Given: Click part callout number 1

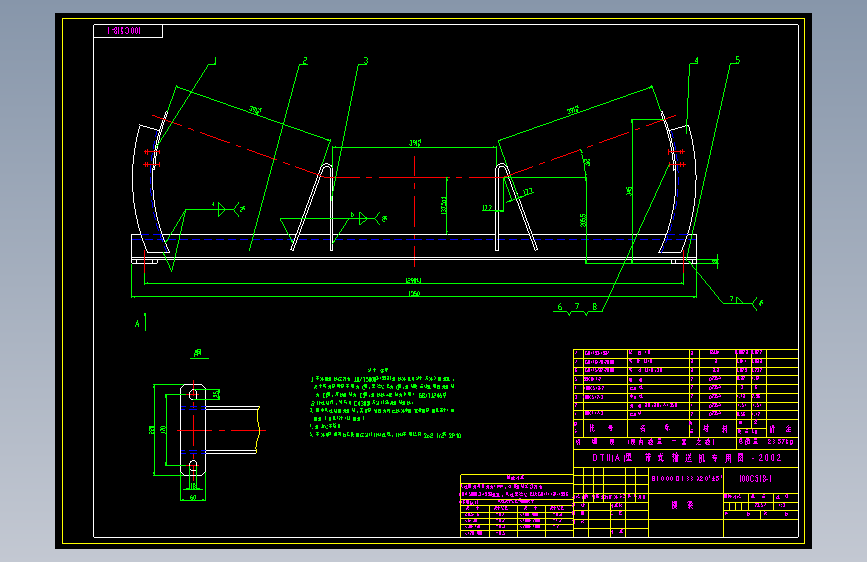Looking at the screenshot, I should pyautogui.click(x=215, y=60).
